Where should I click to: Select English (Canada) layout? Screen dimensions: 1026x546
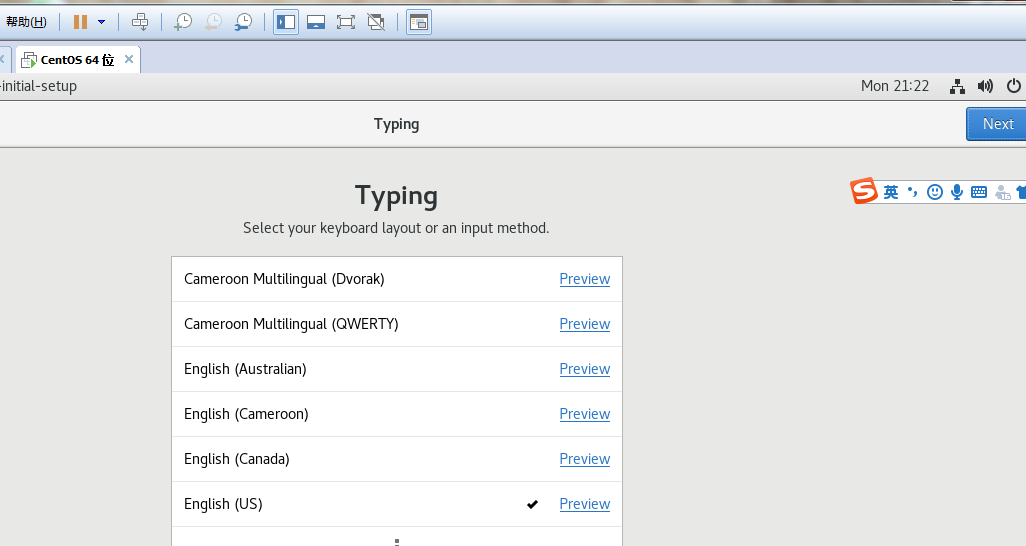pos(397,460)
